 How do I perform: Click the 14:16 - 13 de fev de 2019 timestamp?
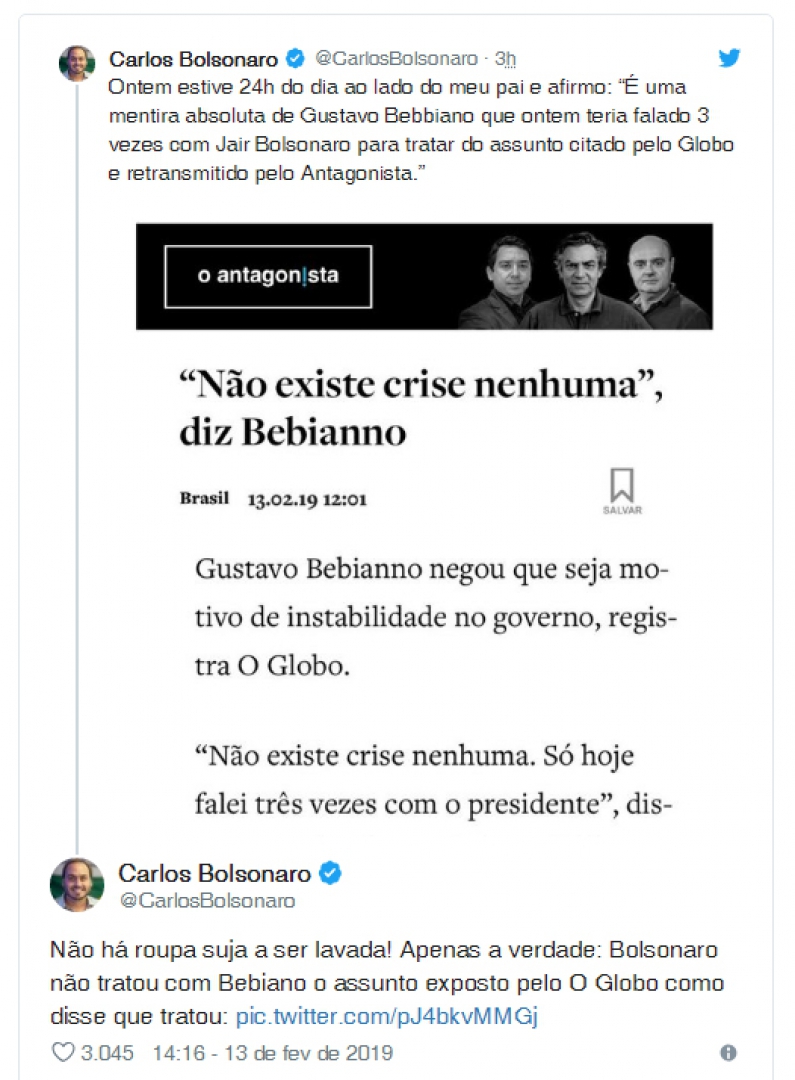pos(272,1052)
